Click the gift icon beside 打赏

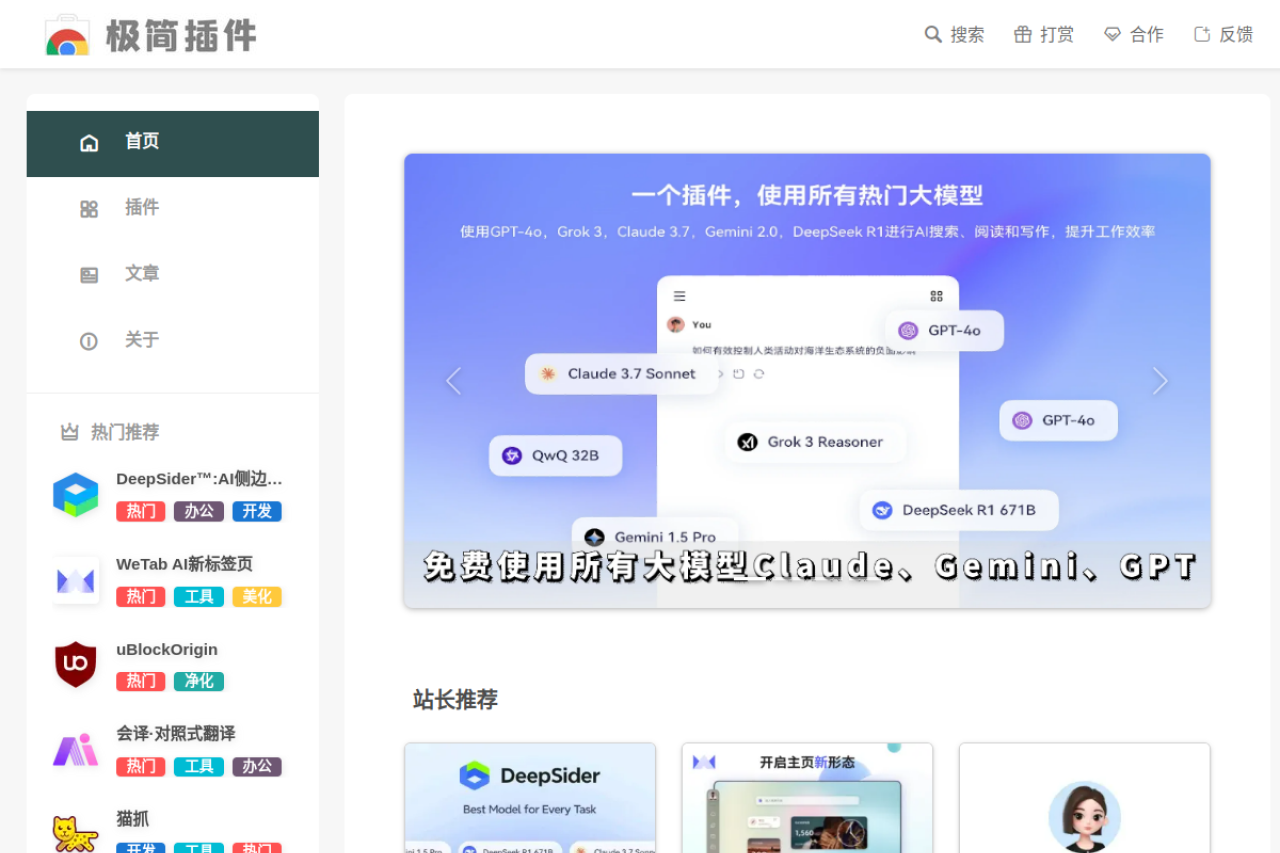1022,34
